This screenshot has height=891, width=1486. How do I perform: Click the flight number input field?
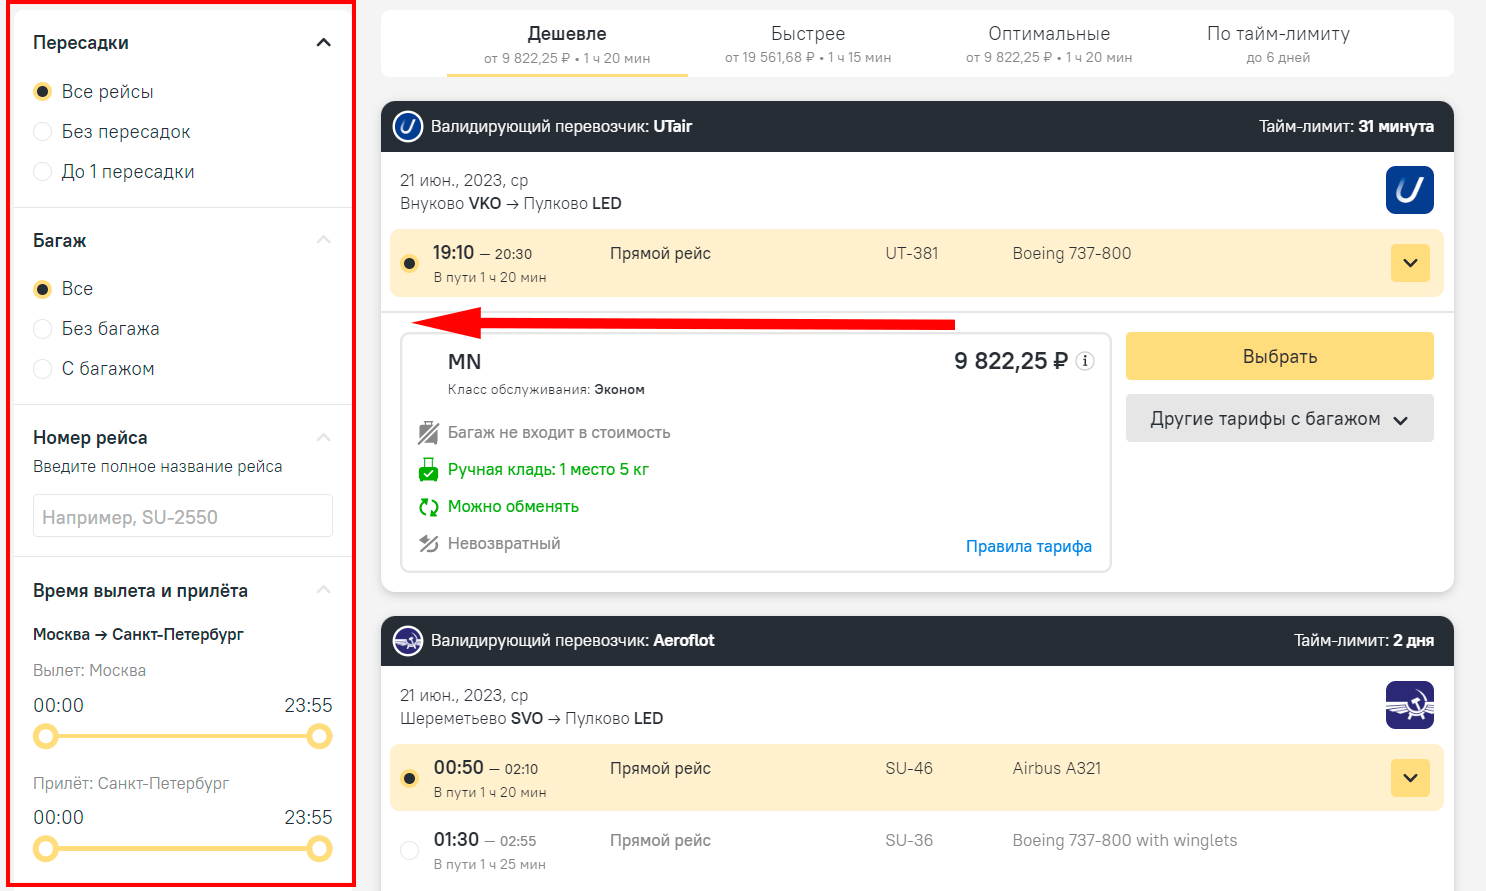click(182, 517)
